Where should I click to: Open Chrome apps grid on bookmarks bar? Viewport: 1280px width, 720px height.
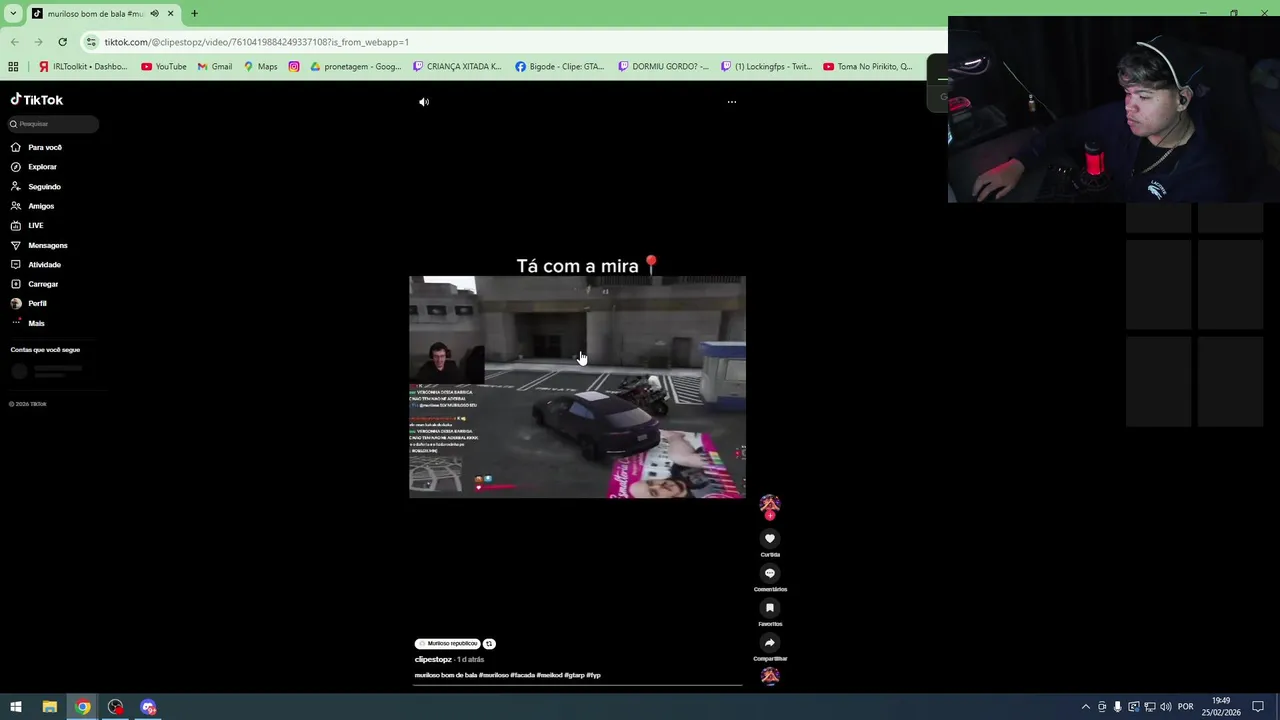(13, 67)
